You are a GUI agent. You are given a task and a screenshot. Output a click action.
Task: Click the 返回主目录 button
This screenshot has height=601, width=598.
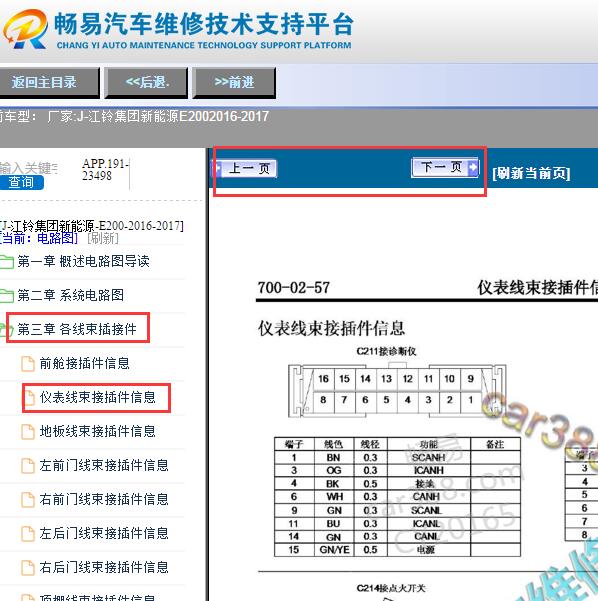(x=49, y=82)
